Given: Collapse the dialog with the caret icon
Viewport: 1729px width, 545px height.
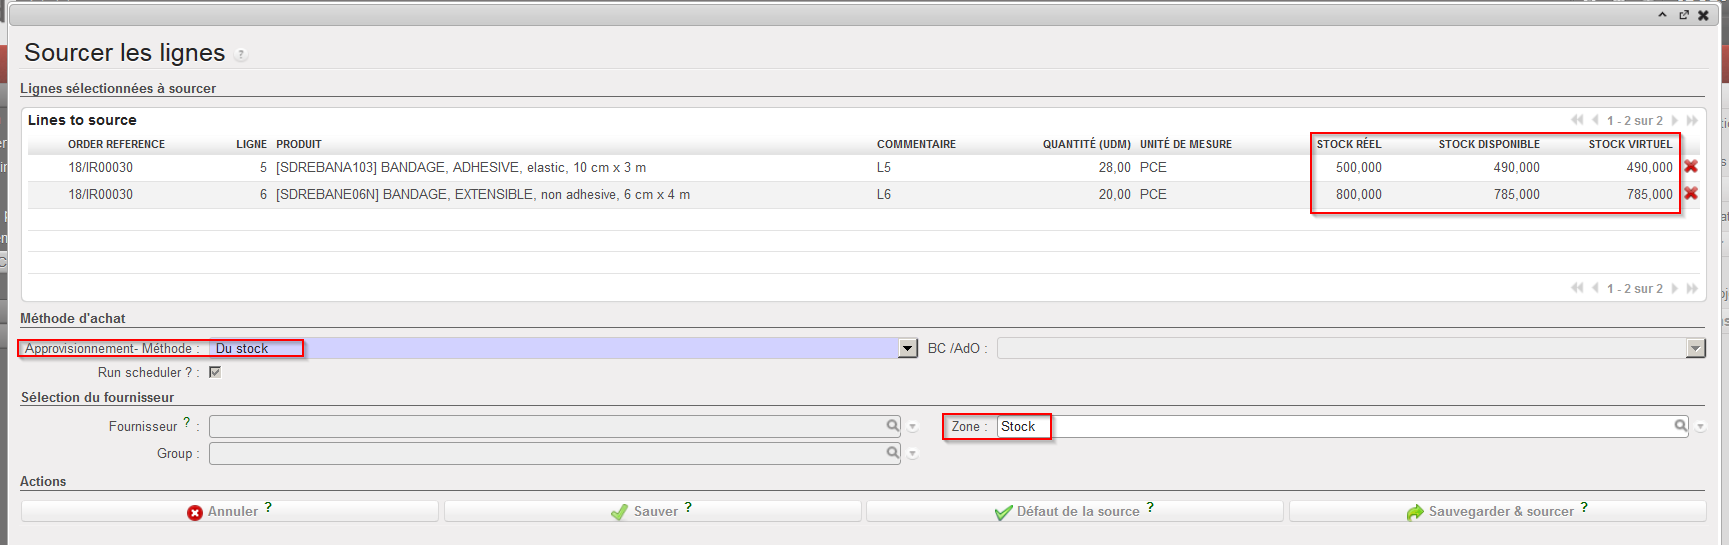Looking at the screenshot, I should coord(1662,15).
